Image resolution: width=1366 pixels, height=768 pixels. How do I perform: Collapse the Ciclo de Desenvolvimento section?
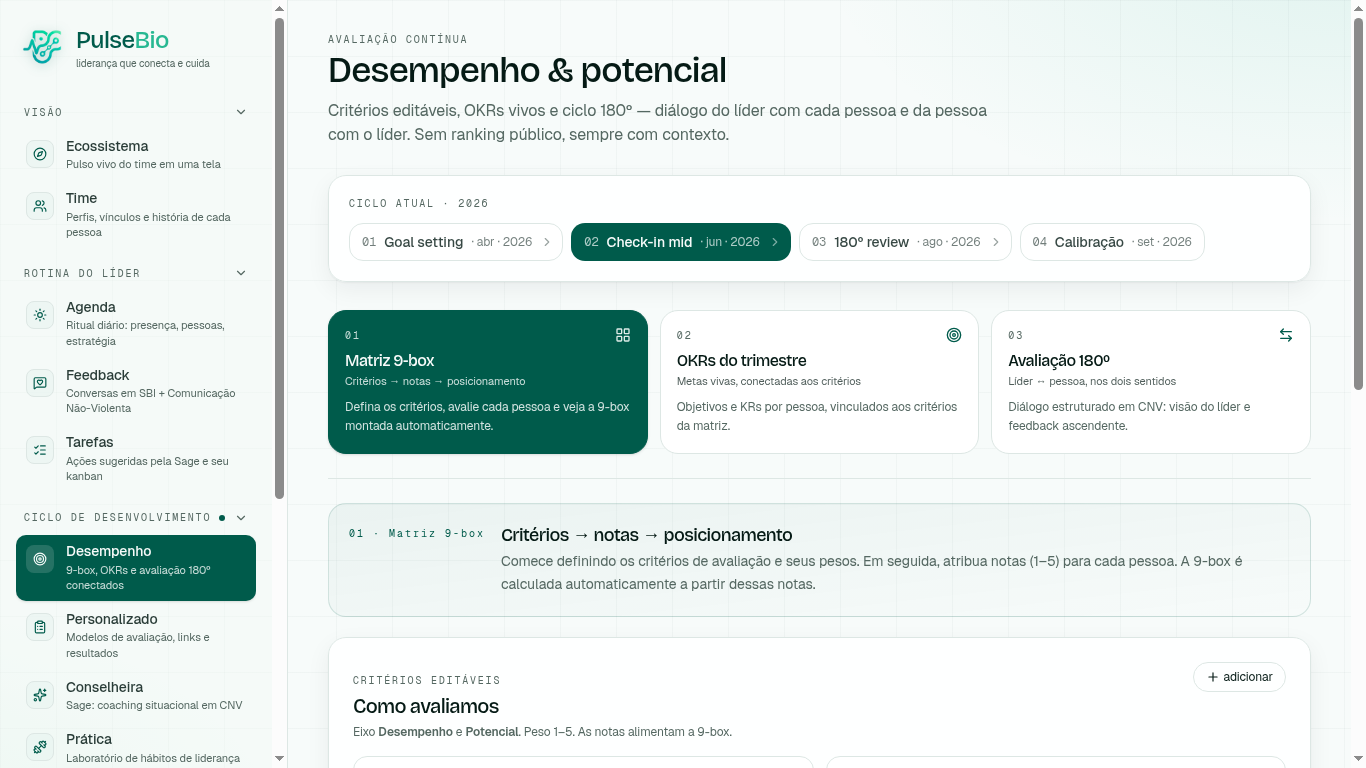click(241, 517)
